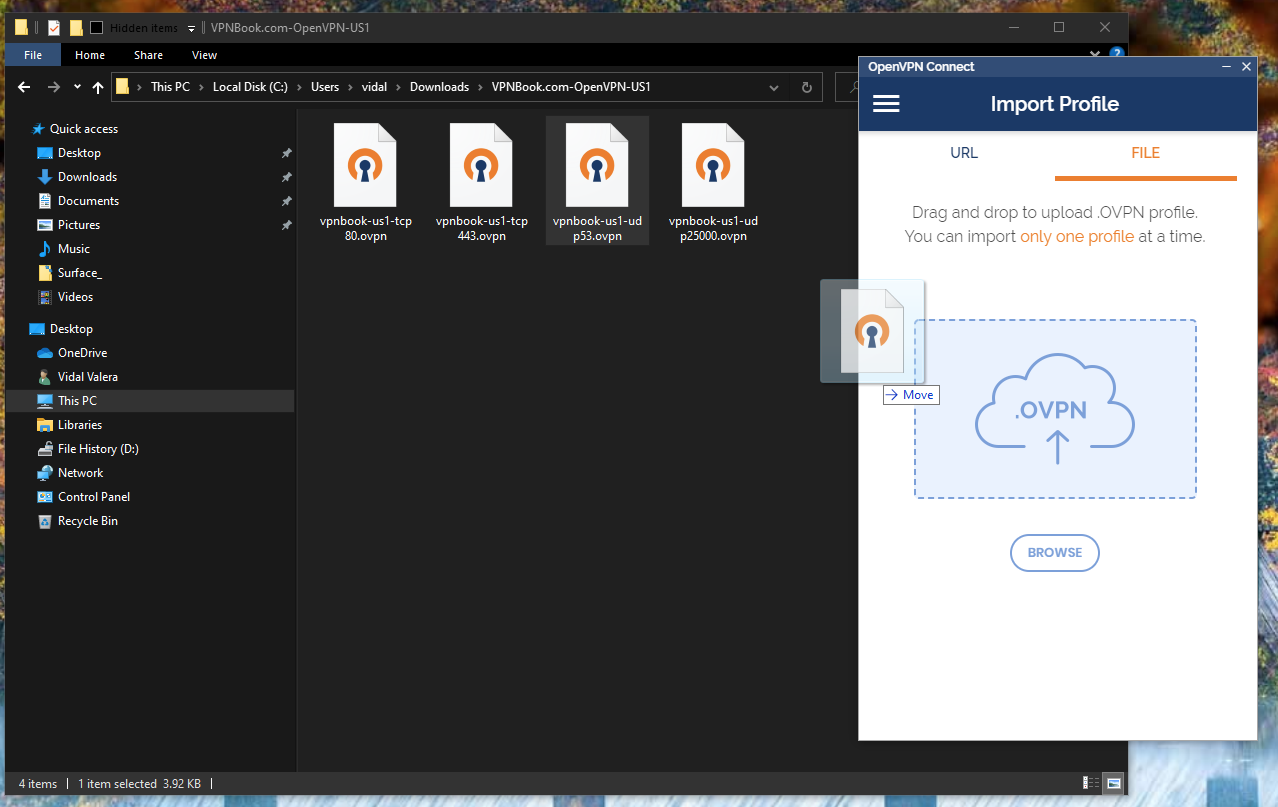The width and height of the screenshot is (1278, 807).
Task: Click the Music folder icon in sidebar
Action: click(x=44, y=249)
